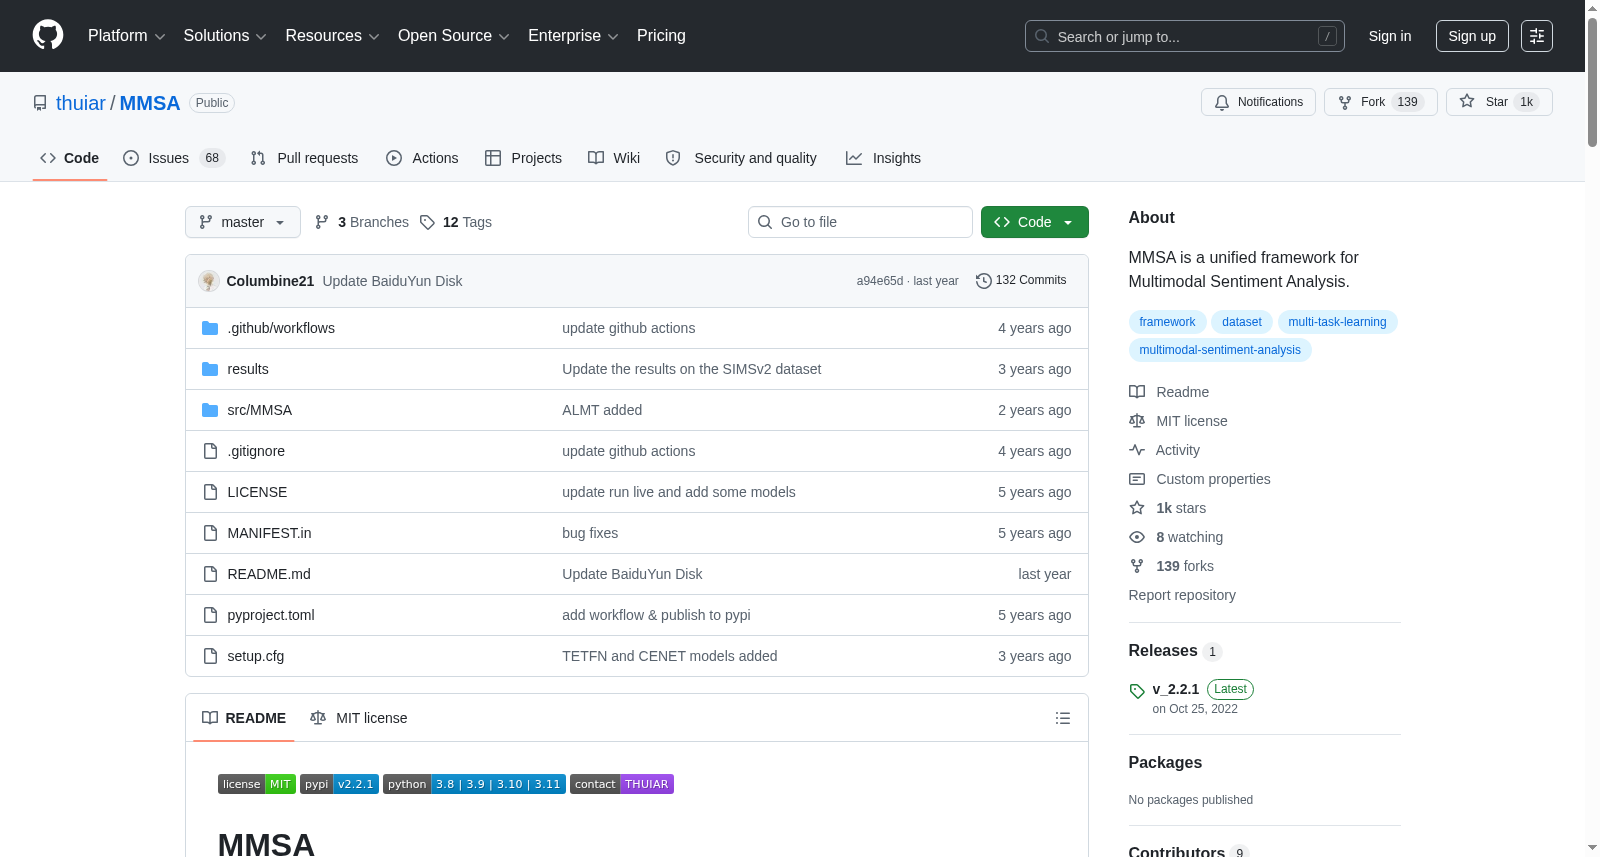1600x857 pixels.
Task: Click the Notifications button
Action: pyautogui.click(x=1258, y=102)
